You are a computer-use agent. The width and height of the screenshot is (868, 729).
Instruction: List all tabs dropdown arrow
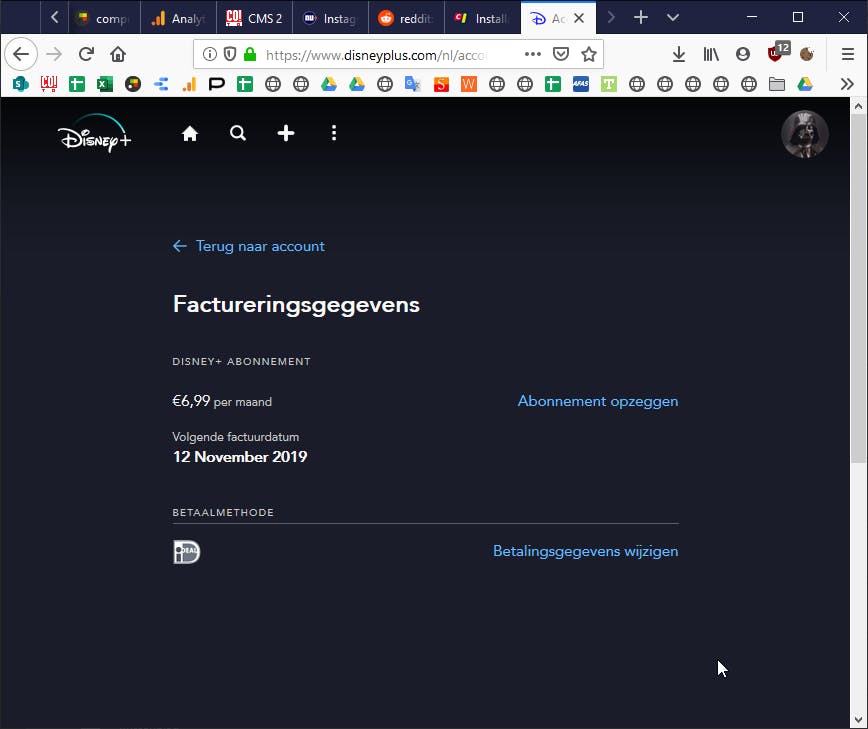click(673, 18)
